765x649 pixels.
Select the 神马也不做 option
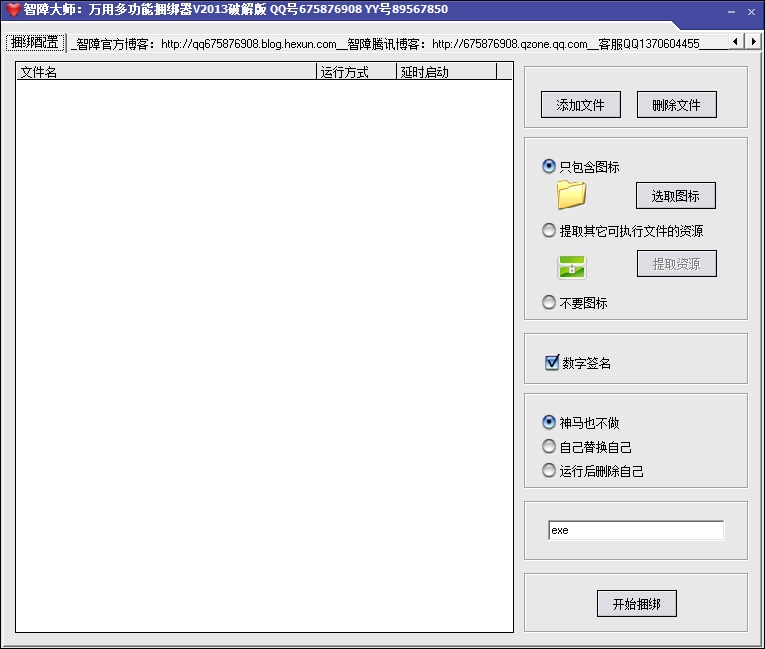click(549, 423)
